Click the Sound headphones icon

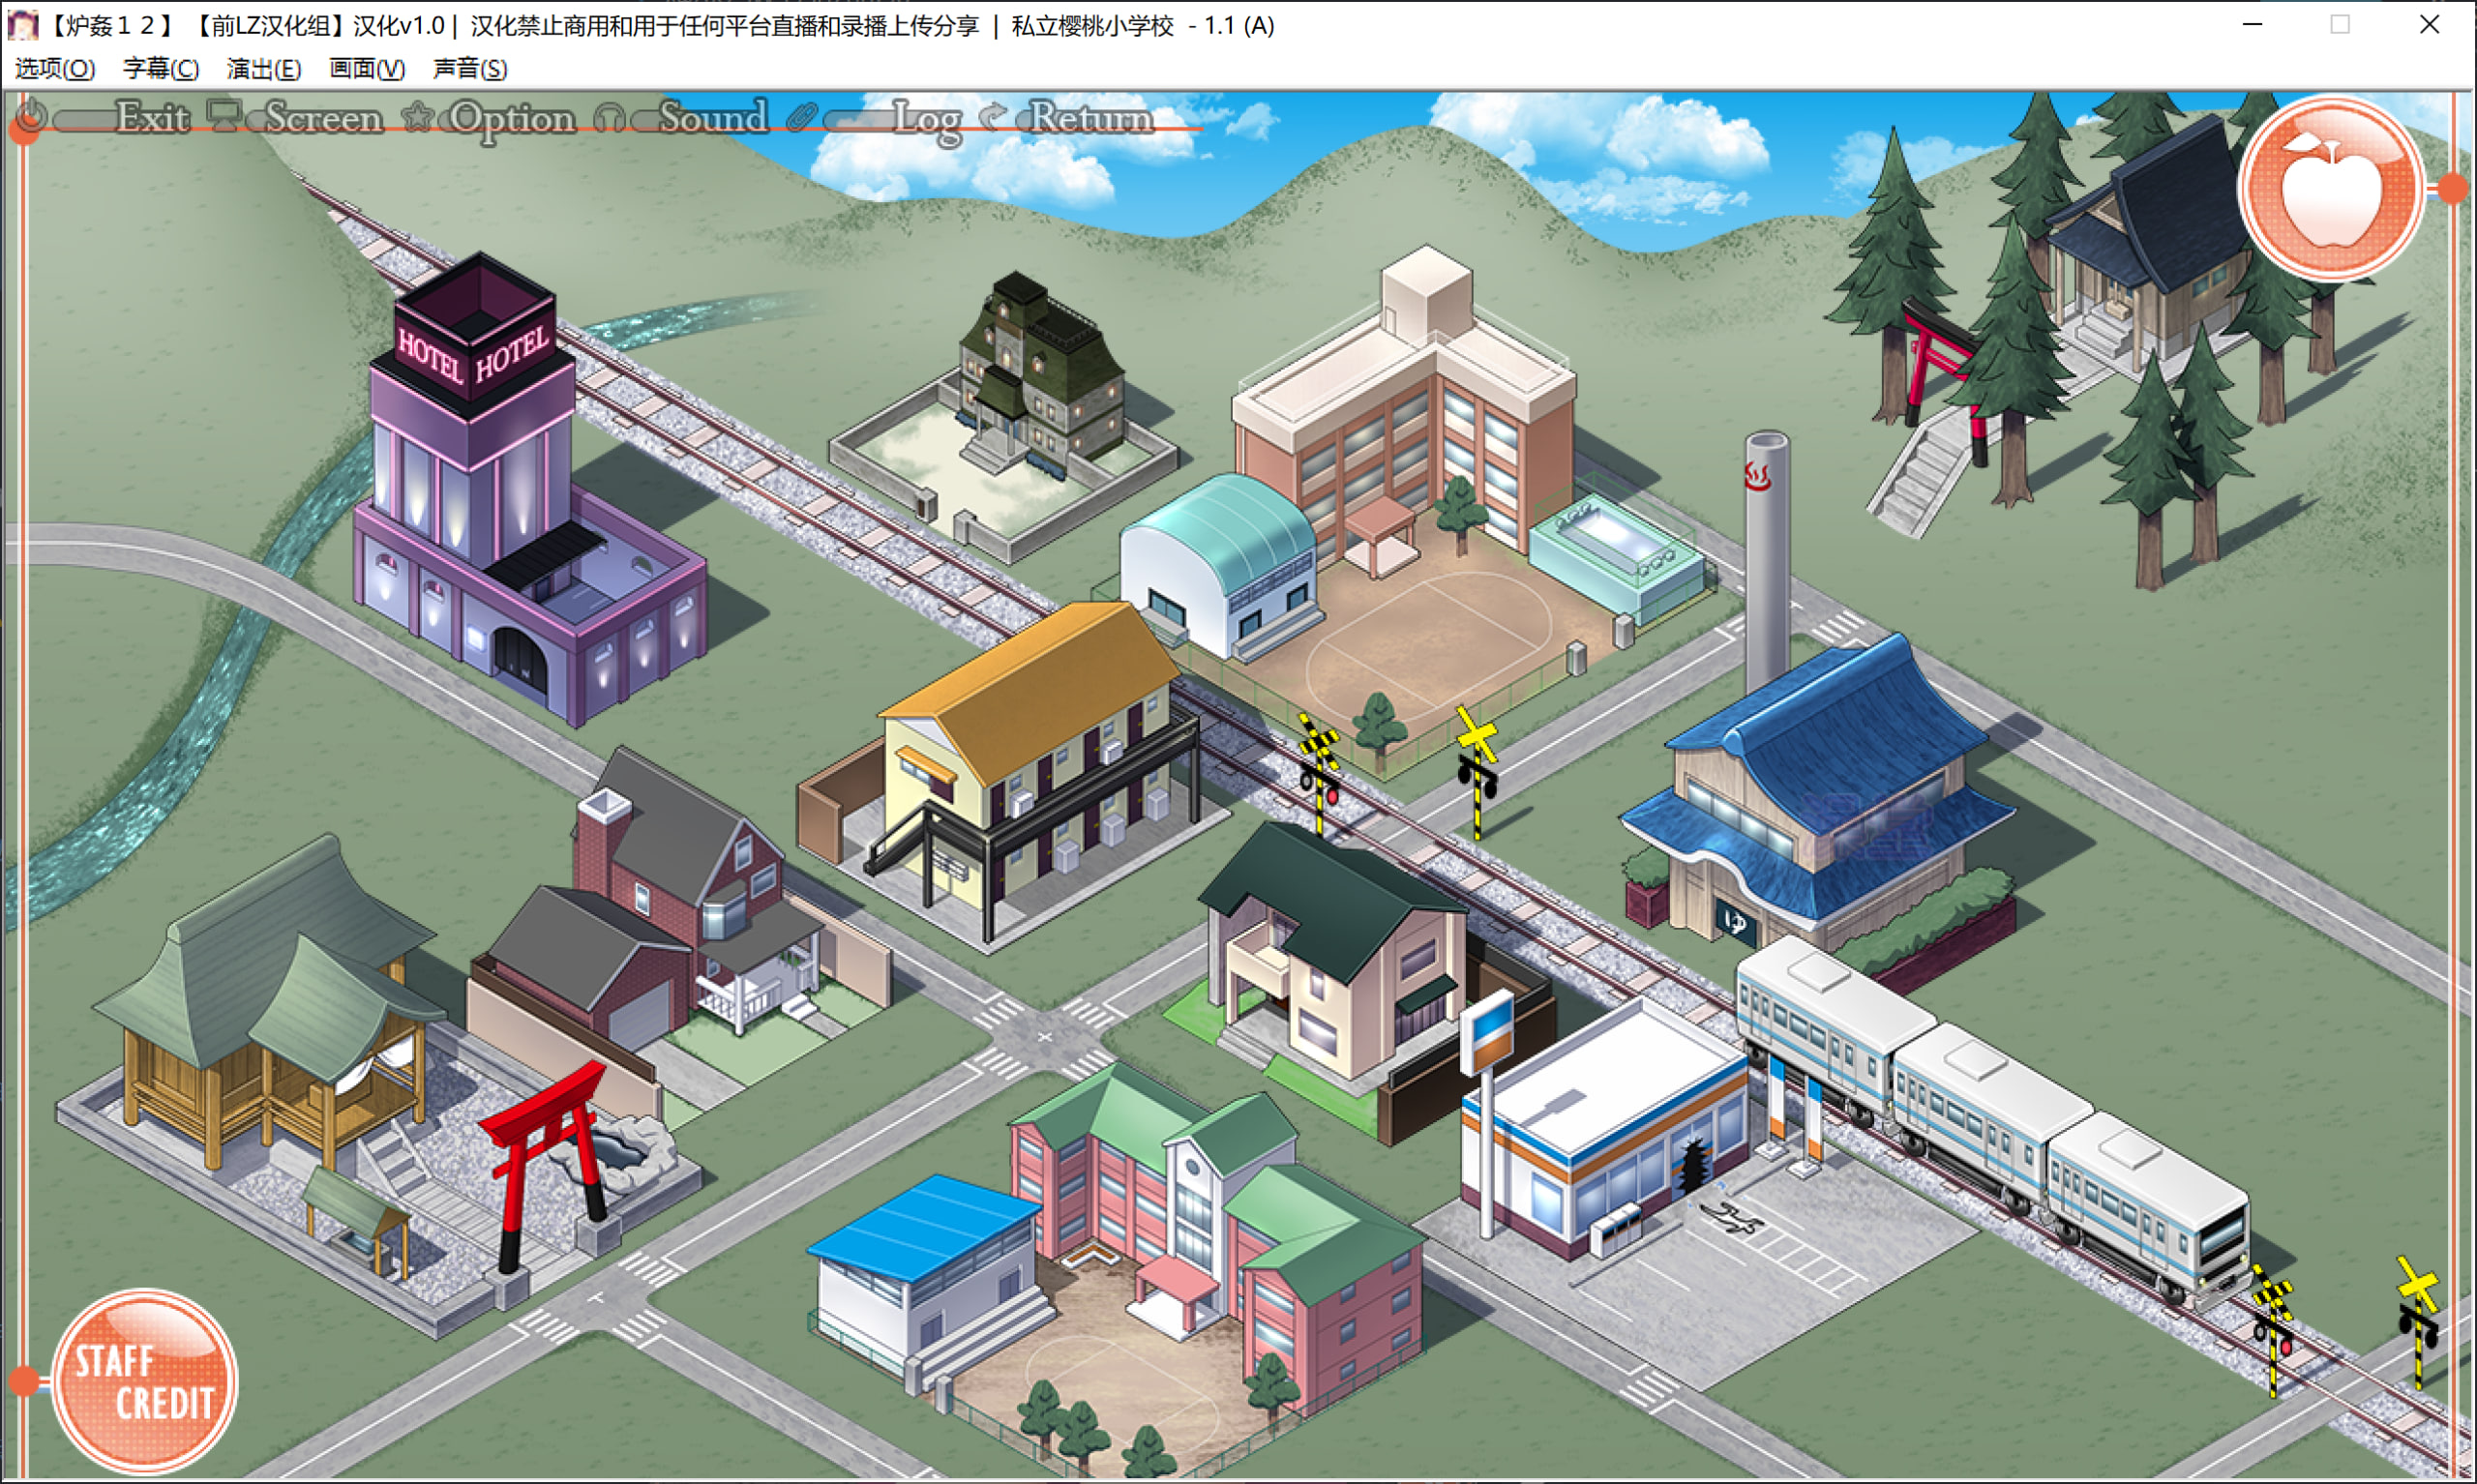[x=609, y=118]
